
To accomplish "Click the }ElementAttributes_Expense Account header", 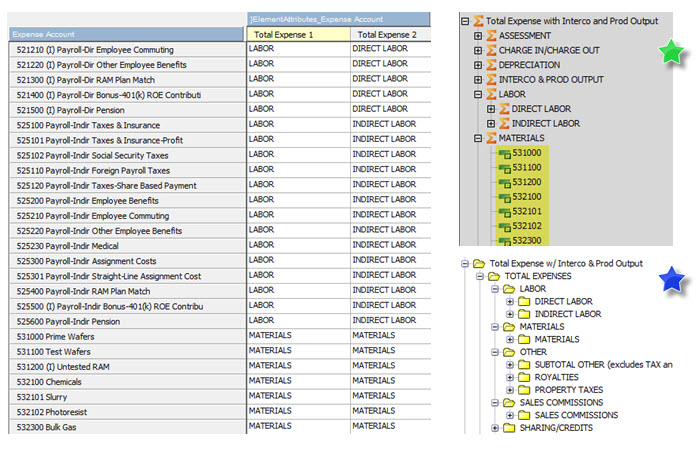I will 338,19.
